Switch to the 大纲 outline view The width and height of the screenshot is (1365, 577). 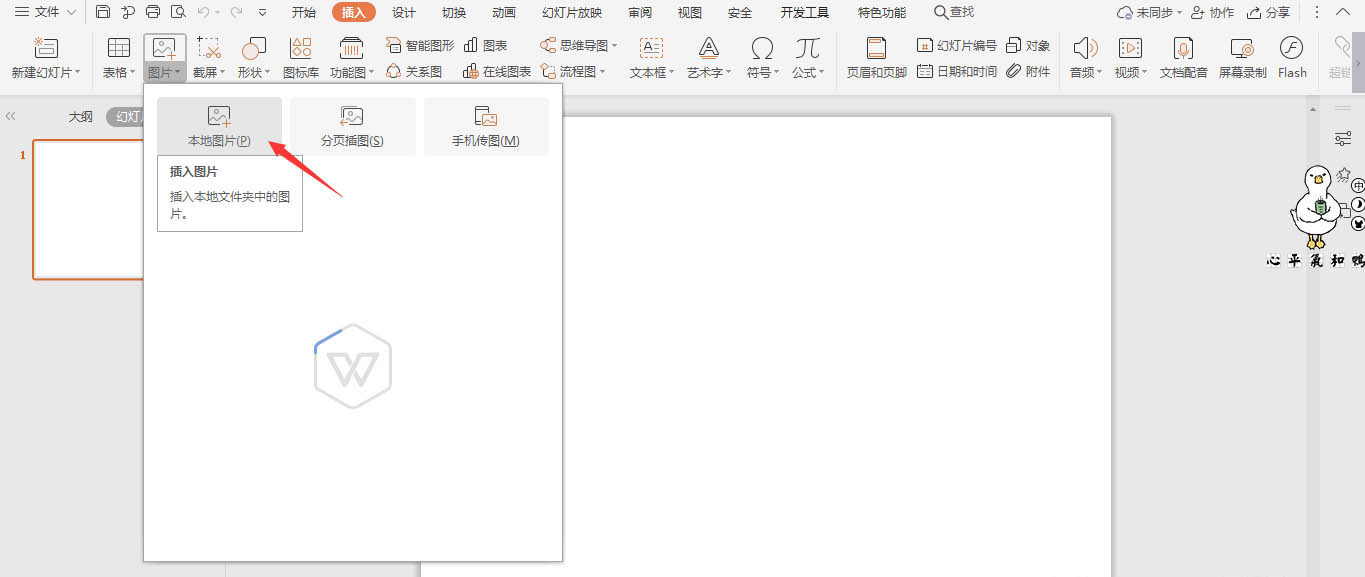tap(80, 115)
